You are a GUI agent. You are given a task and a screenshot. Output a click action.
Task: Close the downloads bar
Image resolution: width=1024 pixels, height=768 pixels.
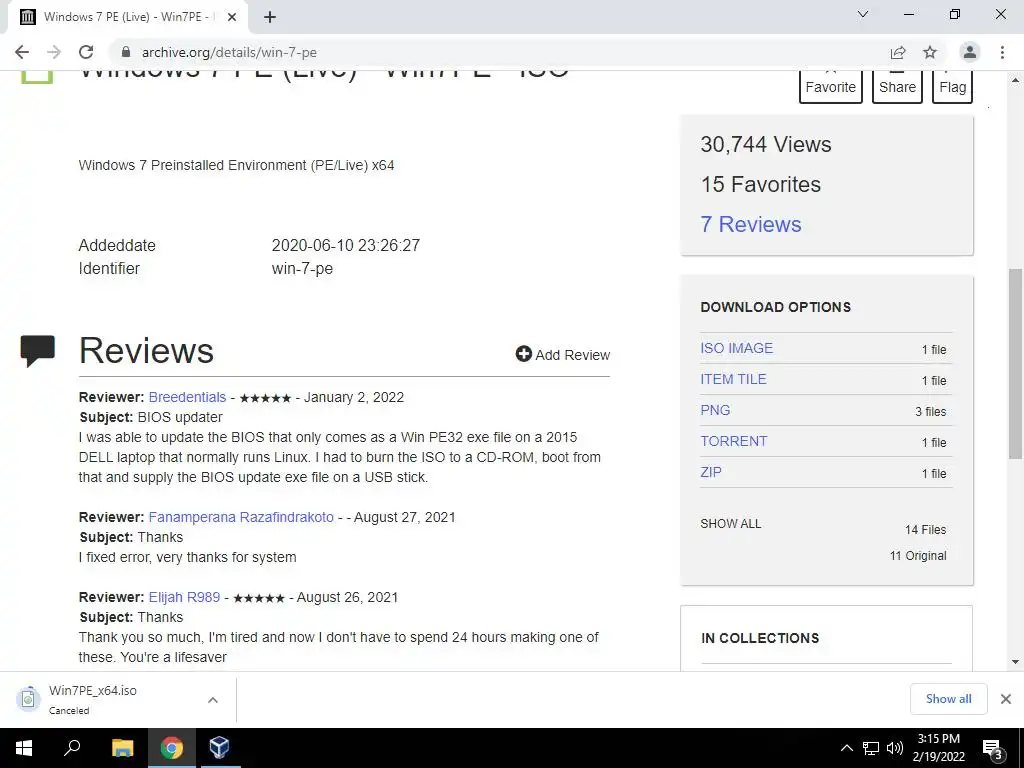point(1006,699)
